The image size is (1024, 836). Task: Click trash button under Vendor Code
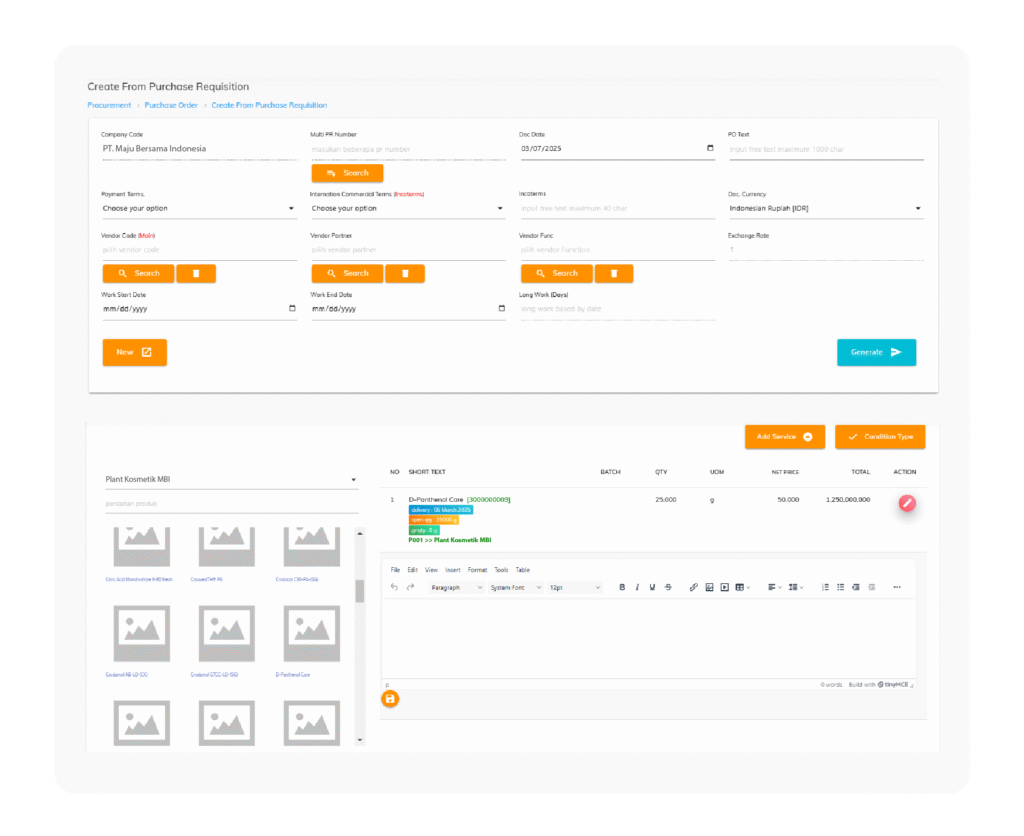[196, 273]
